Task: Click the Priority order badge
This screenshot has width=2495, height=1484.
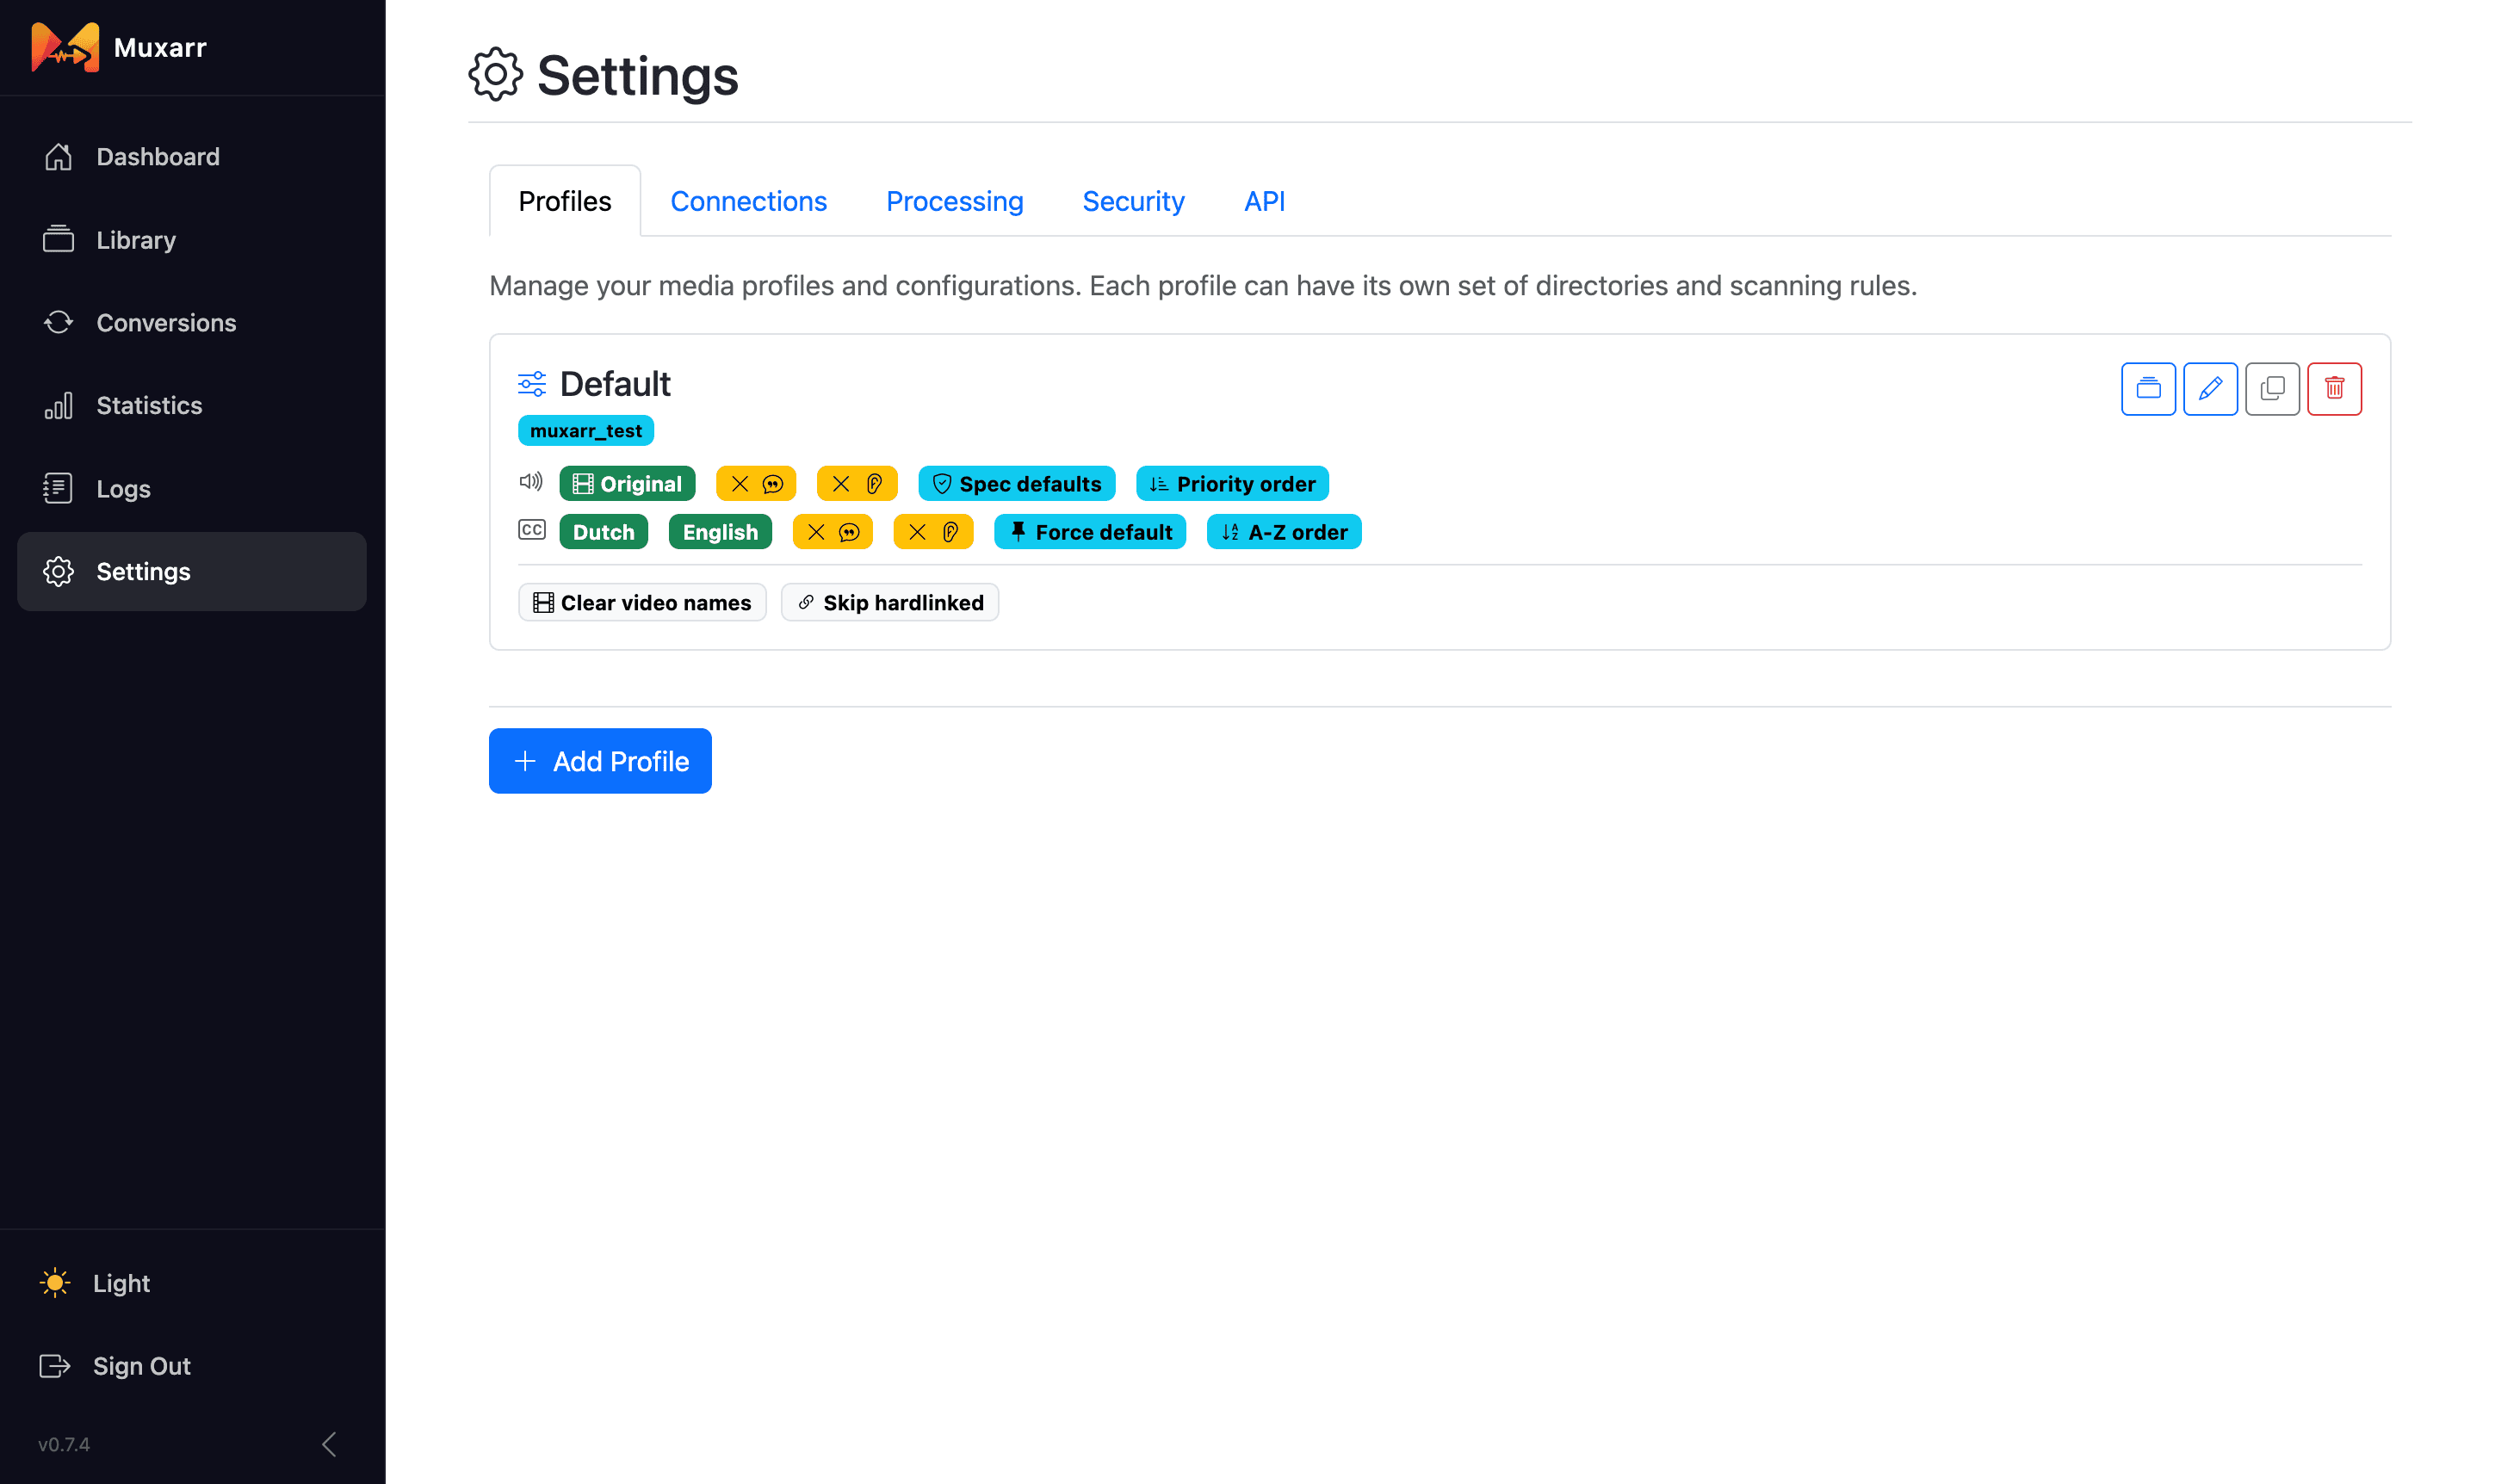Action: coord(1233,484)
